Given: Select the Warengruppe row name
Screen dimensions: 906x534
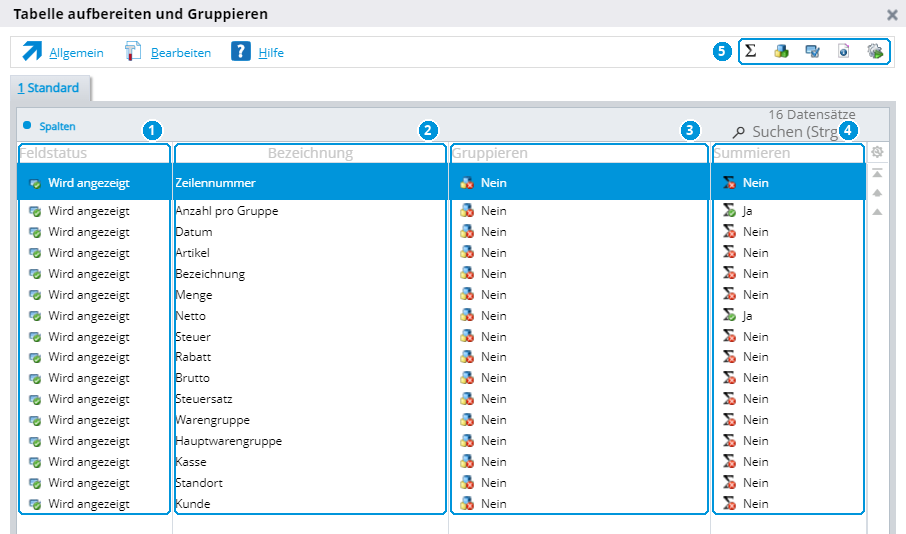Looking at the screenshot, I should coord(212,420).
